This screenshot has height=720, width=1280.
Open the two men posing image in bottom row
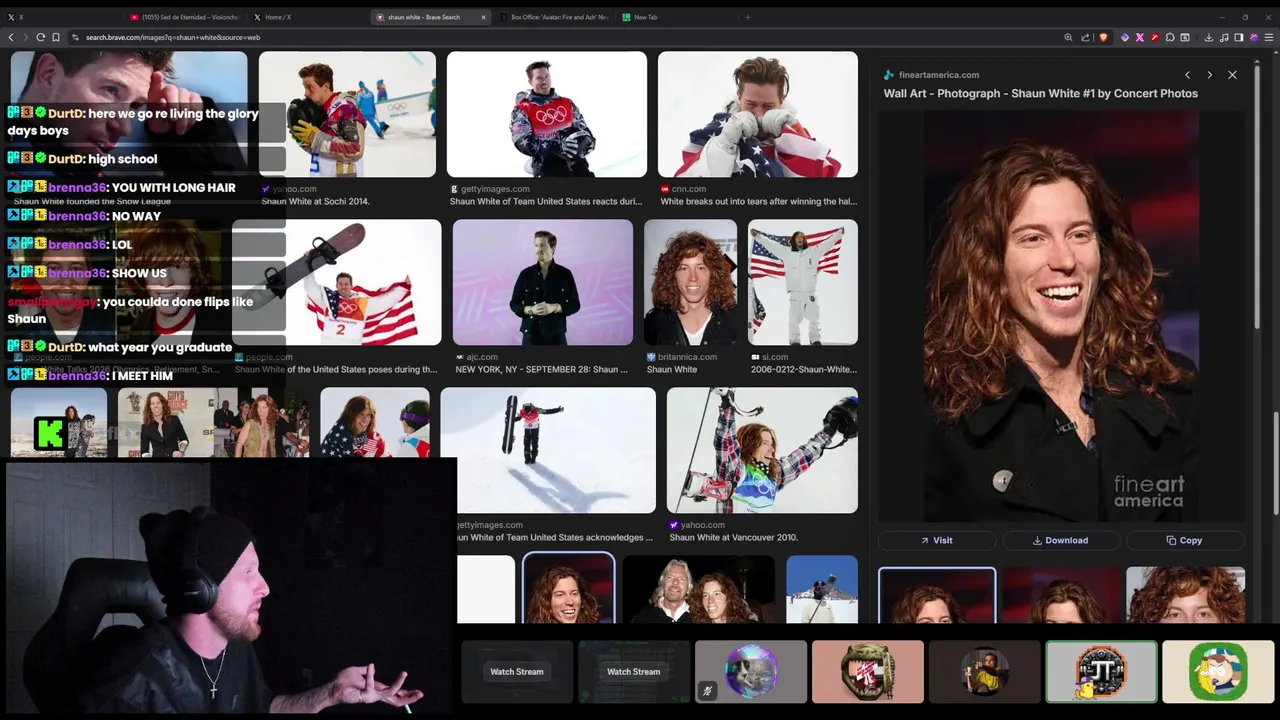(698, 589)
